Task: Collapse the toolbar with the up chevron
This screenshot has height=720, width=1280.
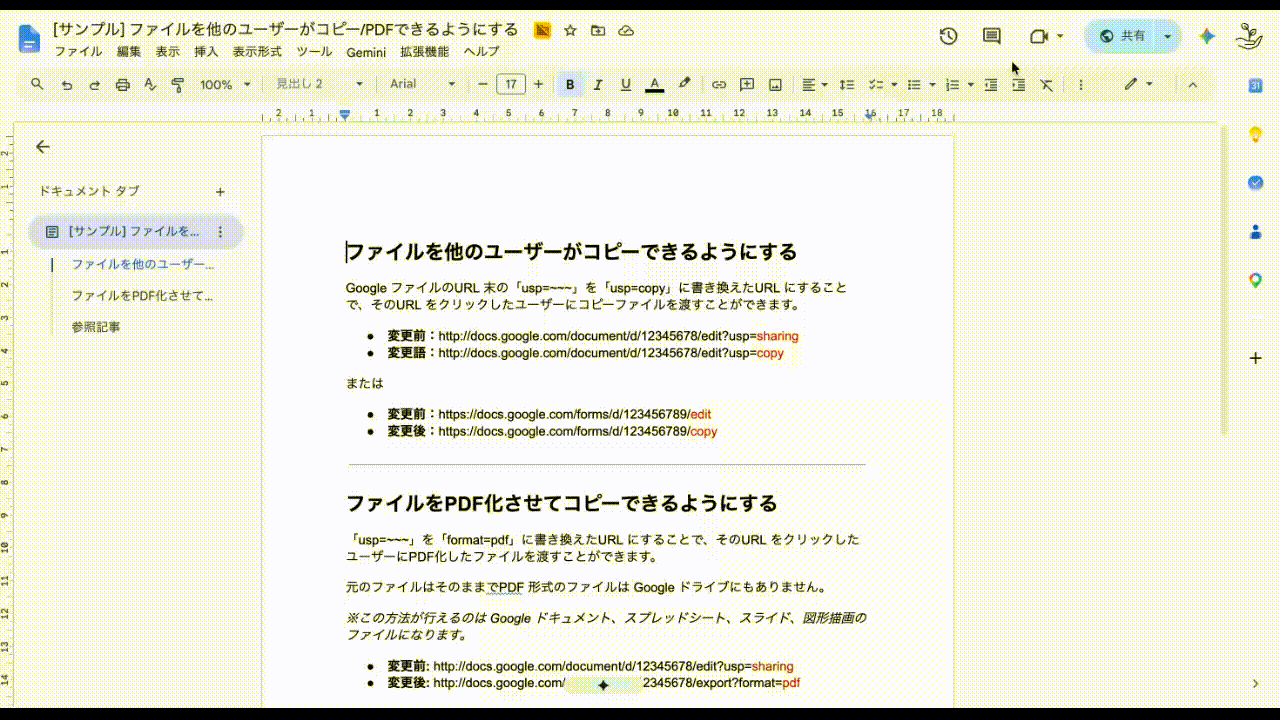Action: click(1192, 85)
